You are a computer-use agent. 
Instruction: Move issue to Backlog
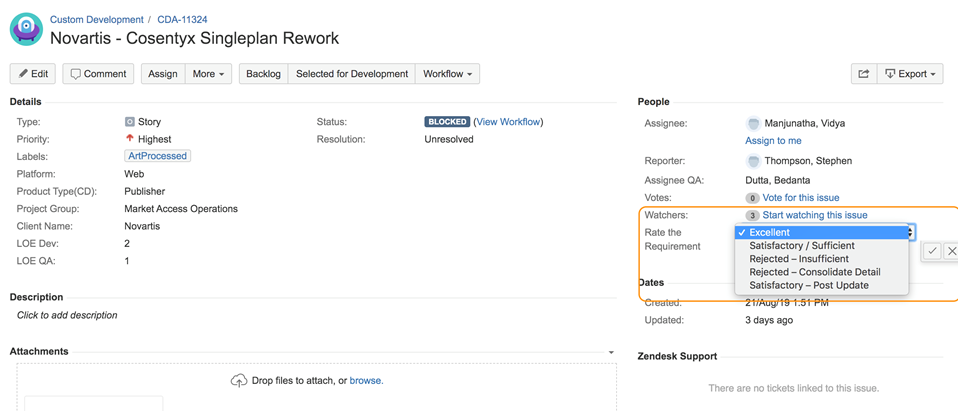point(263,74)
